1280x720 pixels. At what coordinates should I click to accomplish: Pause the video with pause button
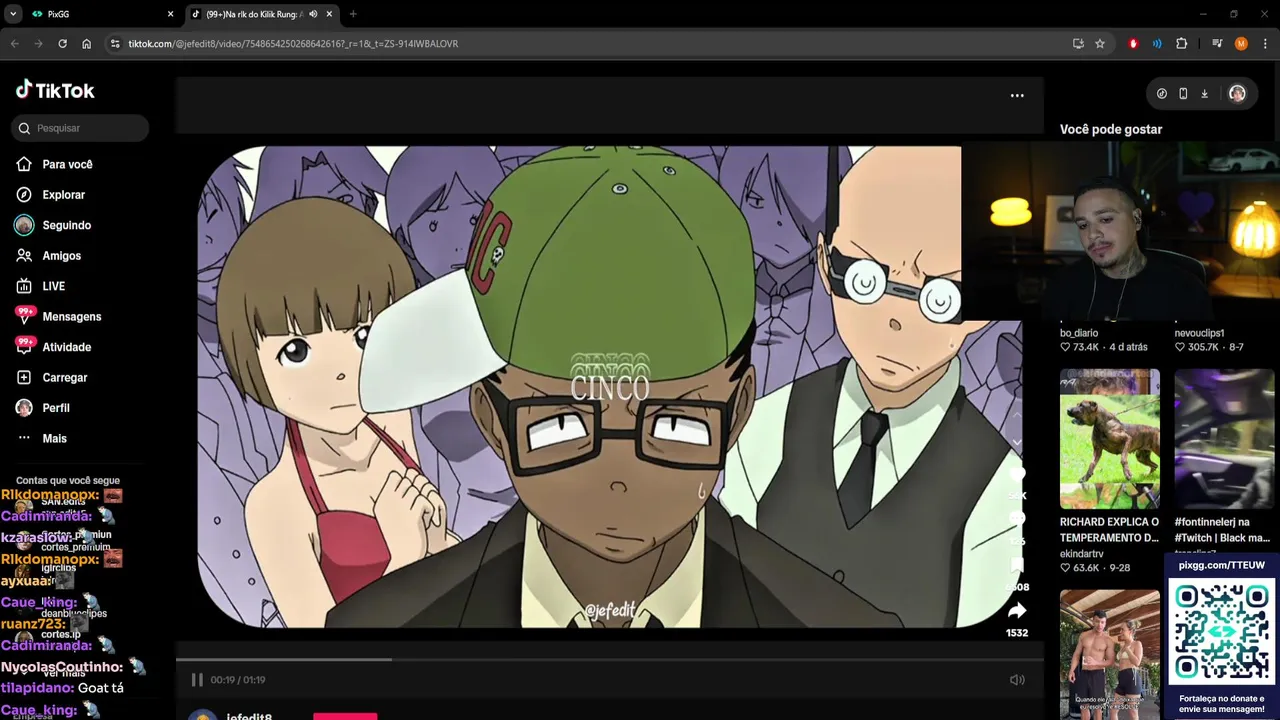coord(197,680)
